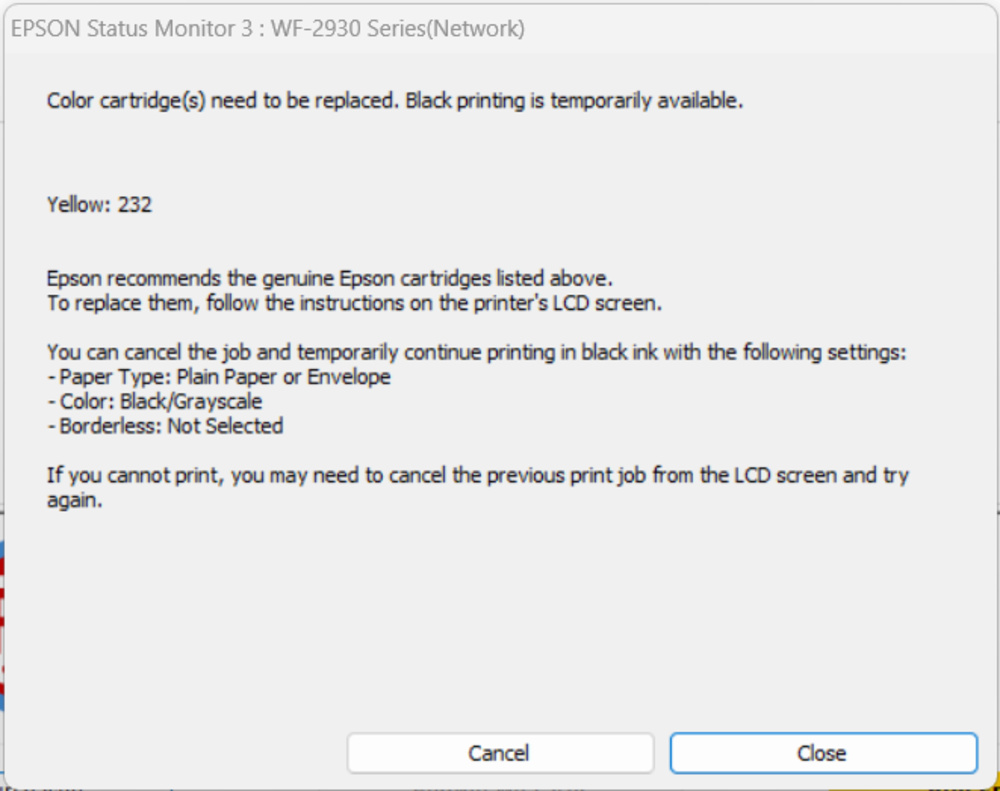Click the Cancel button
The width and height of the screenshot is (1000, 791).
click(x=499, y=753)
